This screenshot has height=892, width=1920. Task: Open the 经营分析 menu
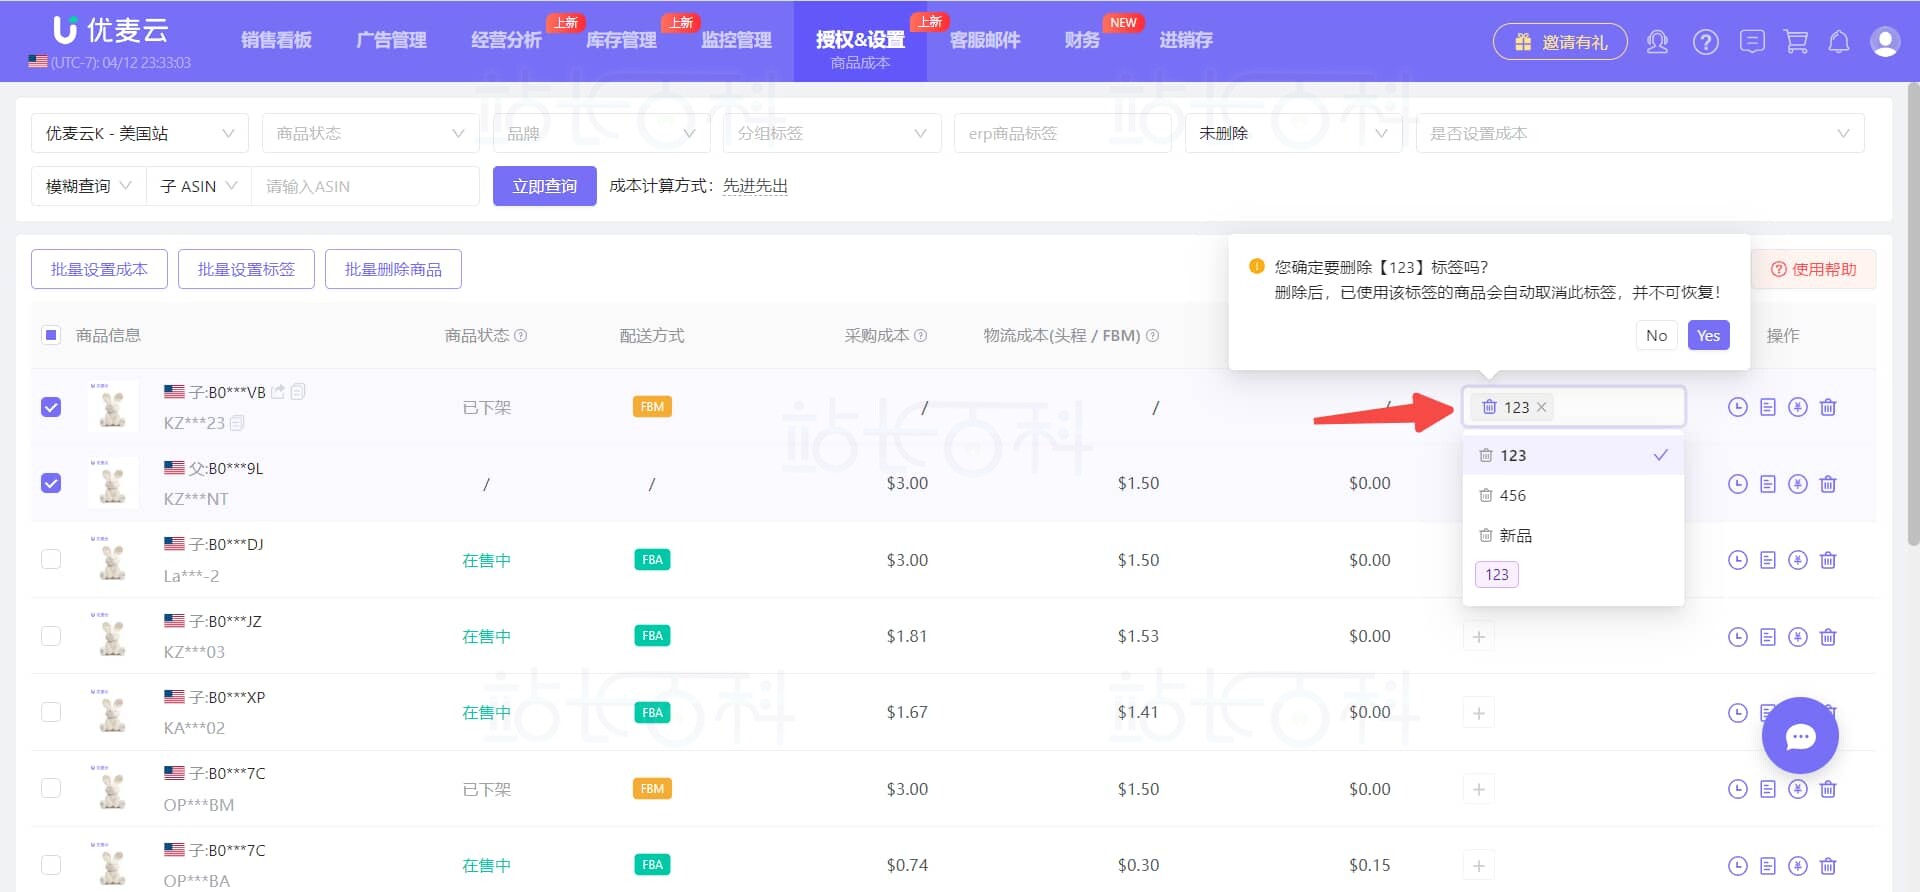coord(506,40)
